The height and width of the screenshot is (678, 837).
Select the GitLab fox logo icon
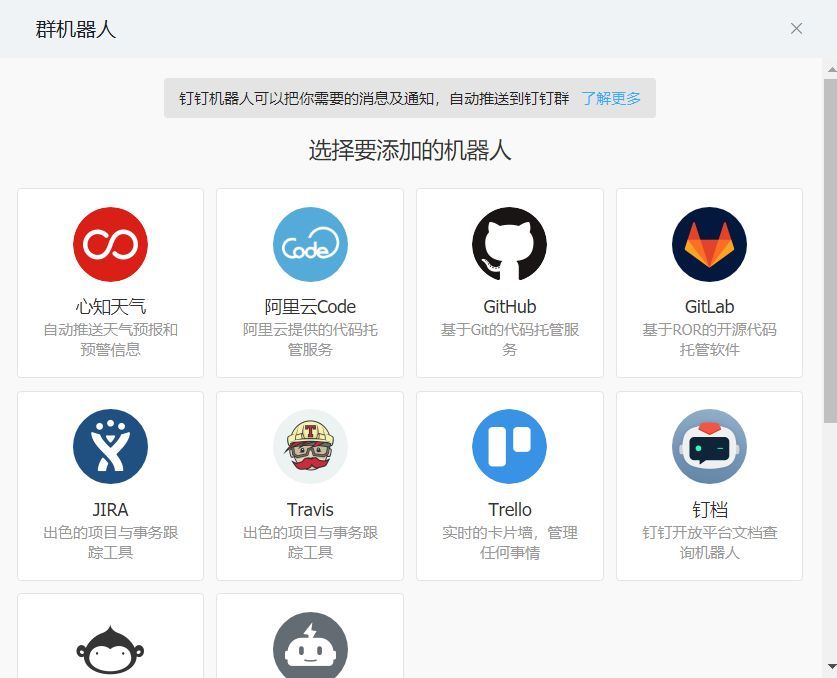tap(709, 245)
